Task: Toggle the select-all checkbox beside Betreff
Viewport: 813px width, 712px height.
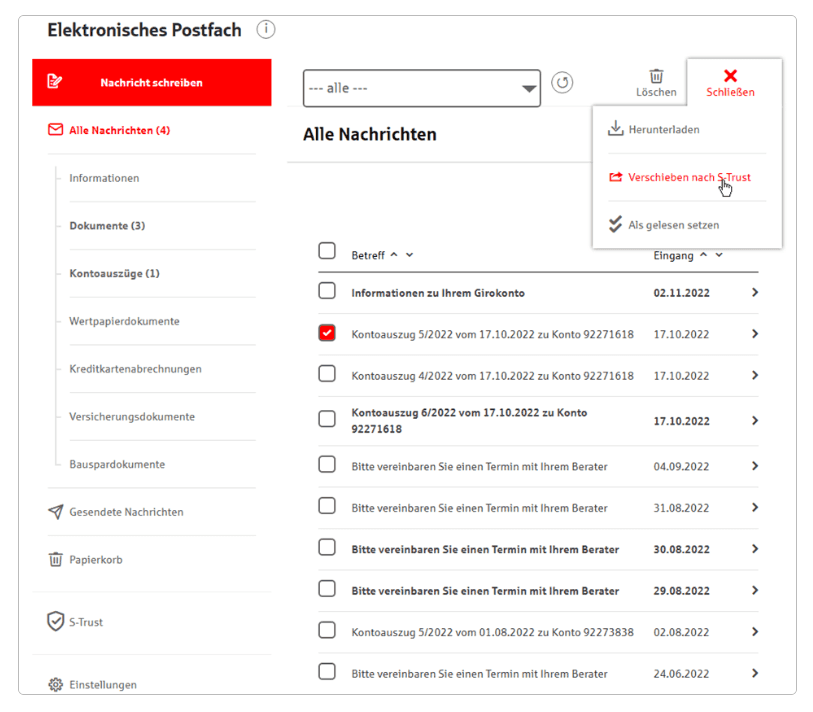Action: (327, 250)
